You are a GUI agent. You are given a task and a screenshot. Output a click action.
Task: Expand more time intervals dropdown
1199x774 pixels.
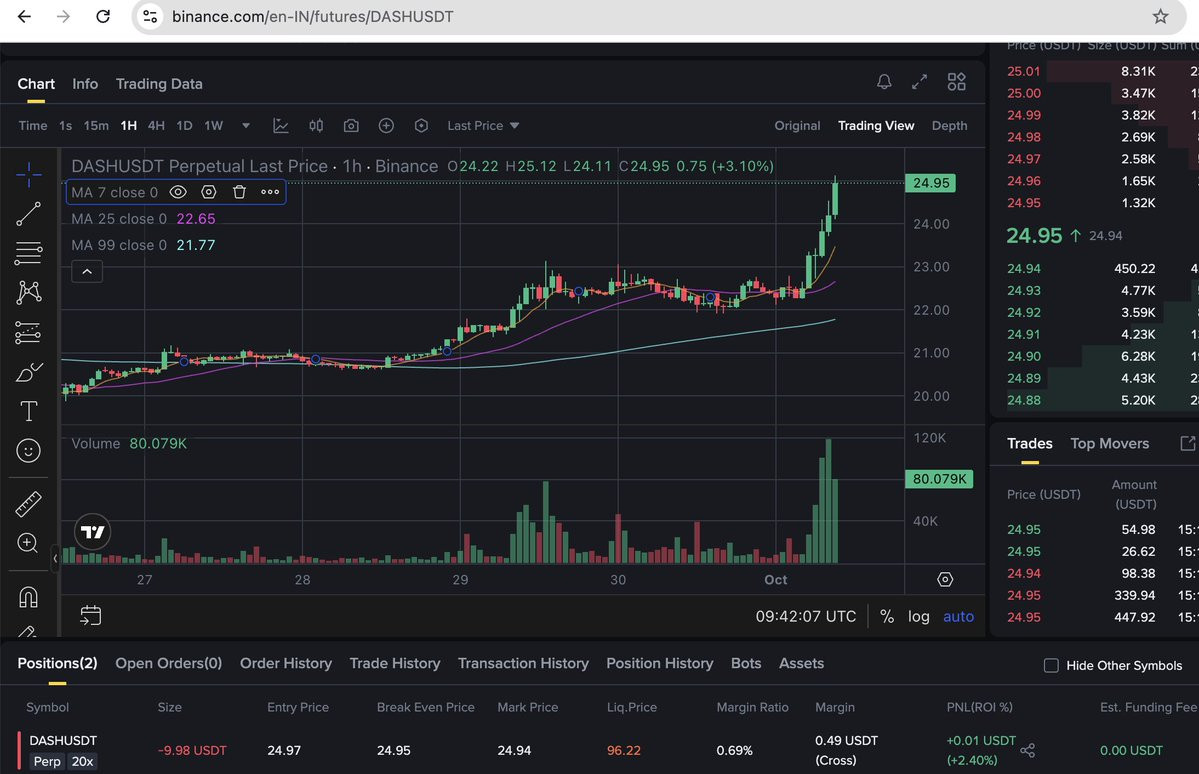click(245, 125)
